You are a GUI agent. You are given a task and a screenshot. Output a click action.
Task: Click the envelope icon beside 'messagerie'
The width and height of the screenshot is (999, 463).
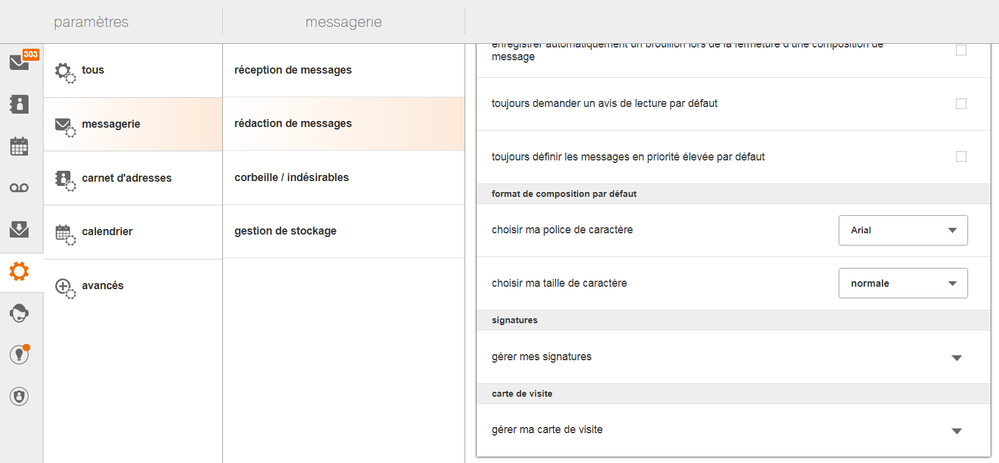point(65,127)
